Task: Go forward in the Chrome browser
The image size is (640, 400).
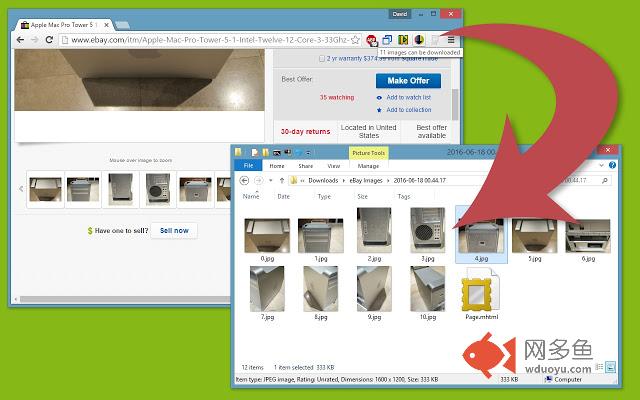Action: pyautogui.click(x=35, y=40)
